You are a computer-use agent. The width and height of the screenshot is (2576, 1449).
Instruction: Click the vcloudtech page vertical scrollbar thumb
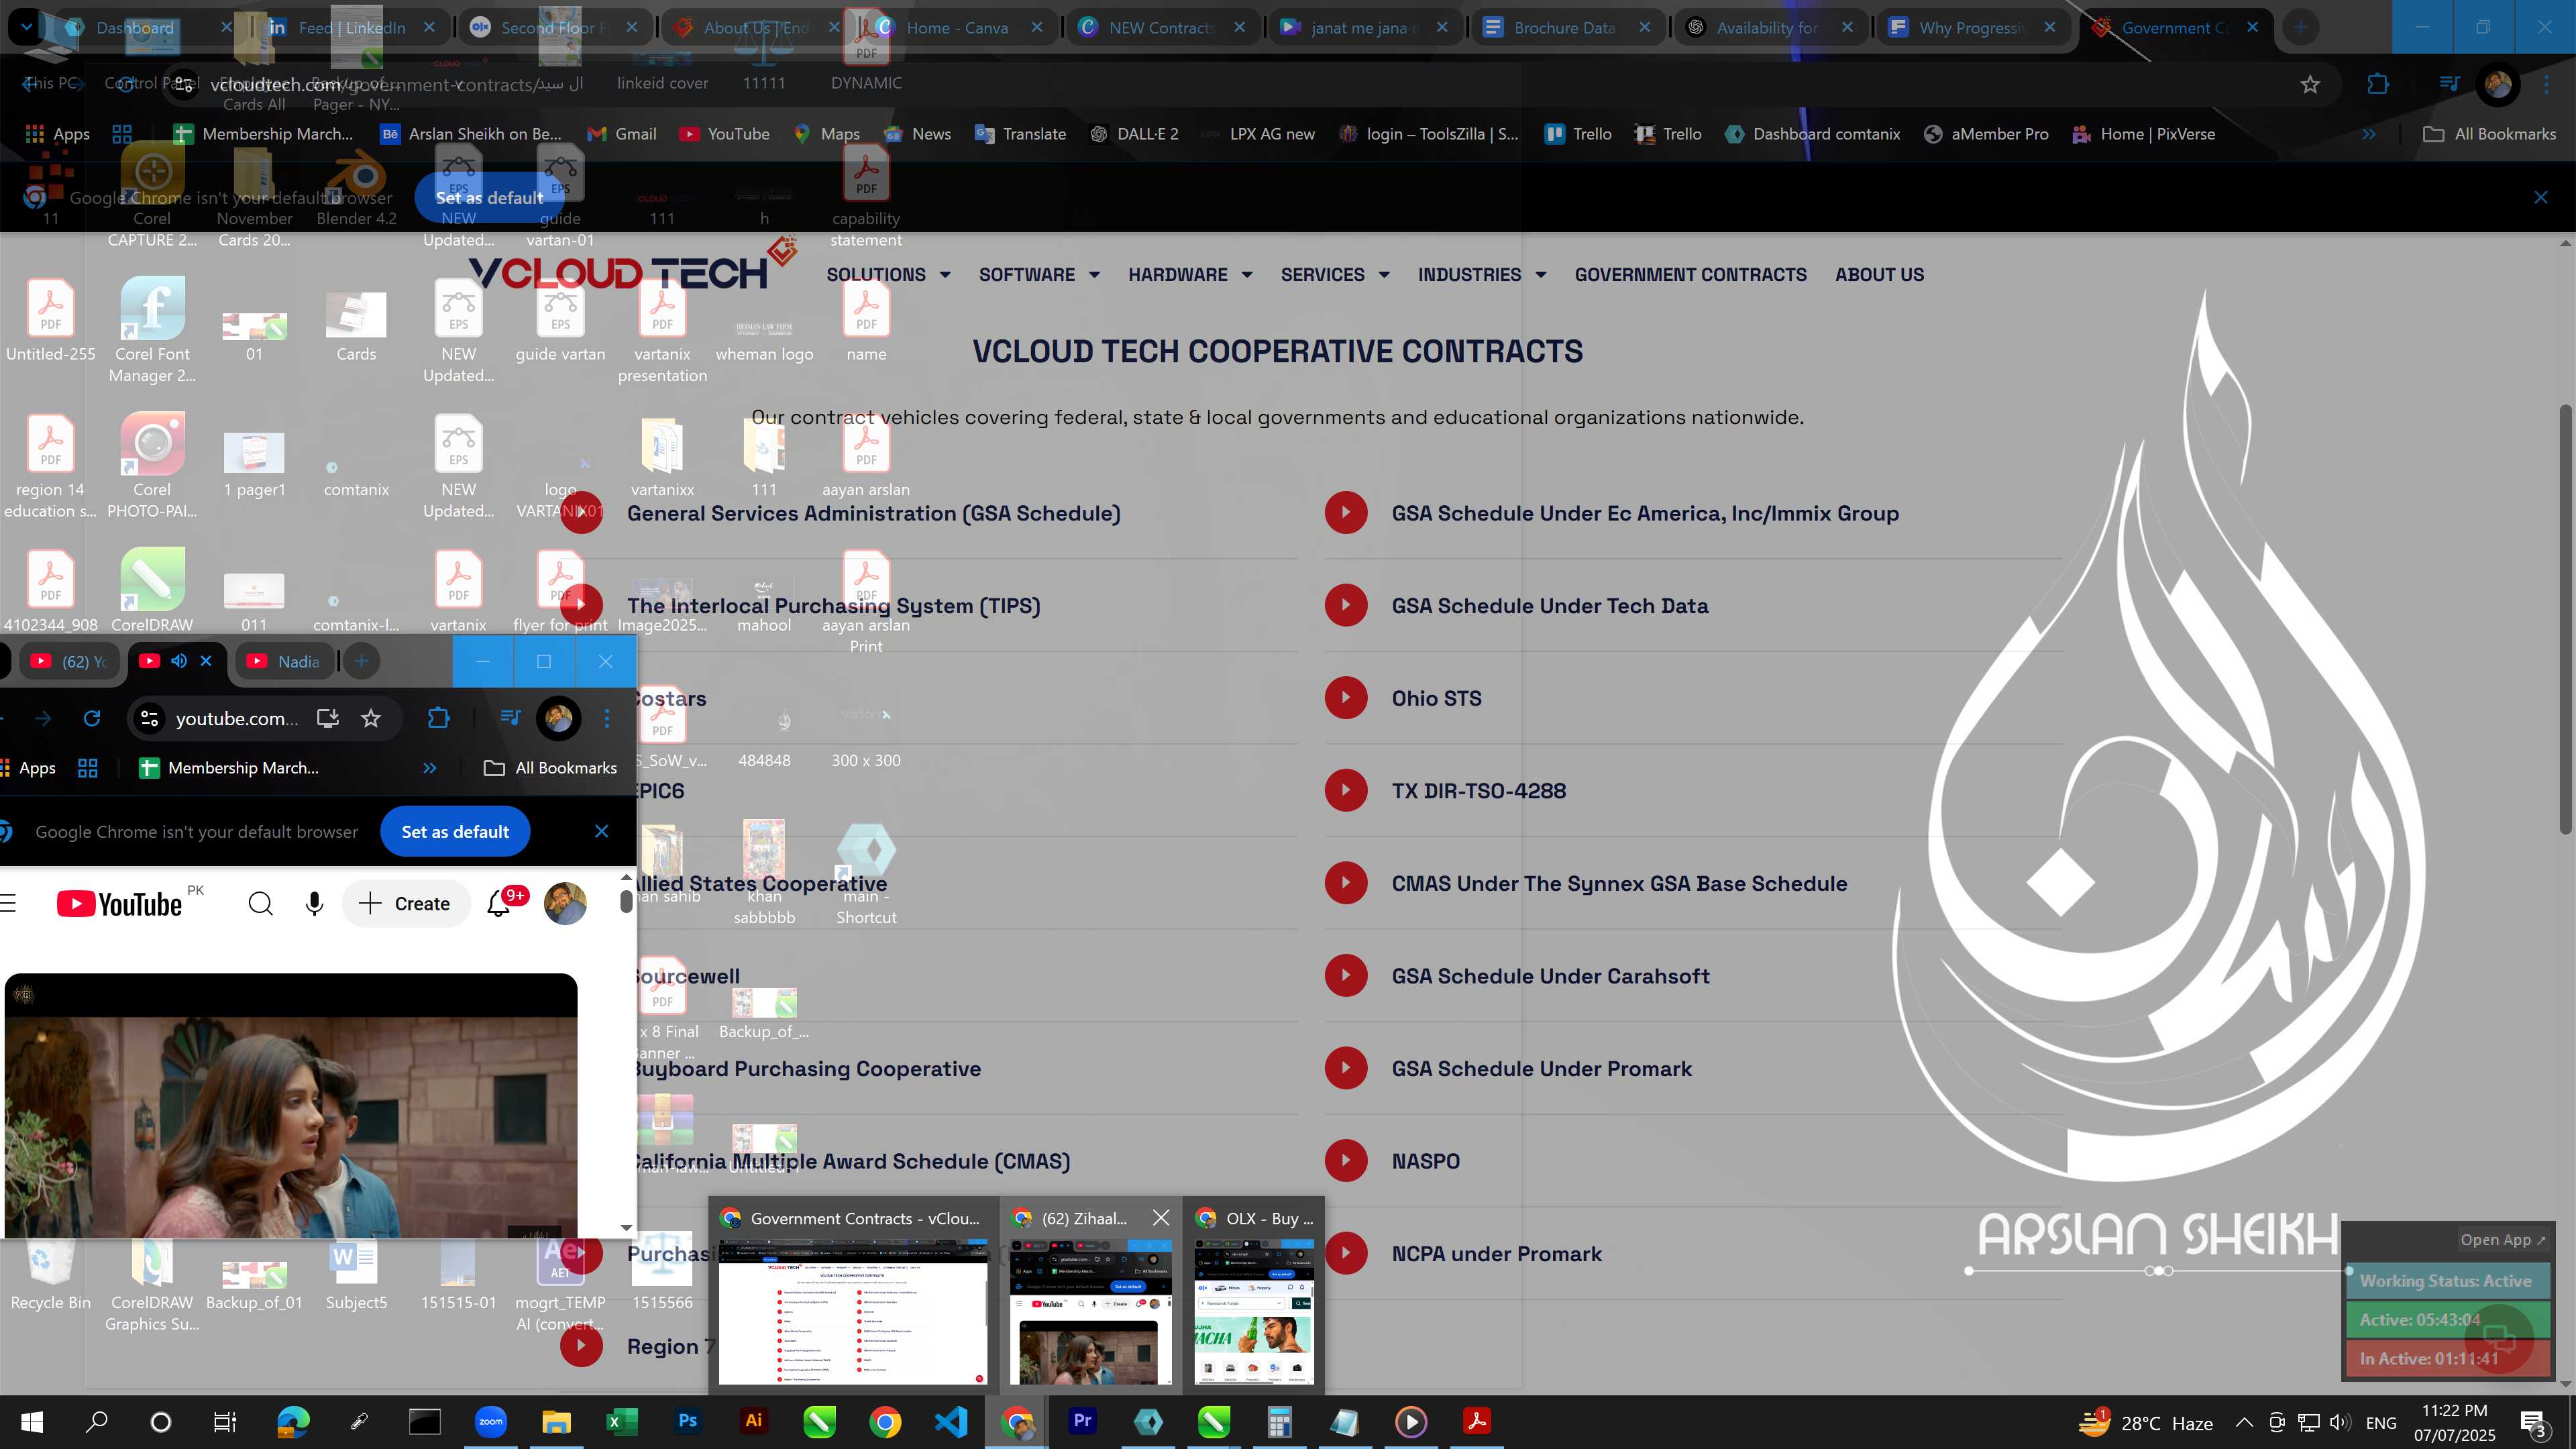tap(2566, 619)
